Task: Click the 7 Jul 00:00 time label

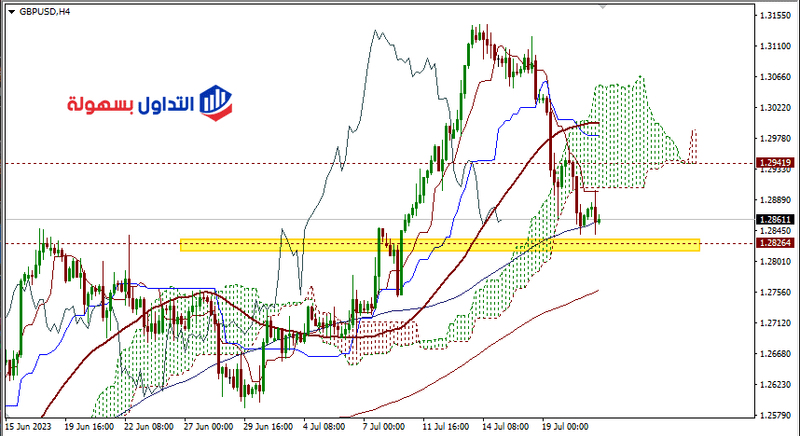Action: pyautogui.click(x=382, y=425)
